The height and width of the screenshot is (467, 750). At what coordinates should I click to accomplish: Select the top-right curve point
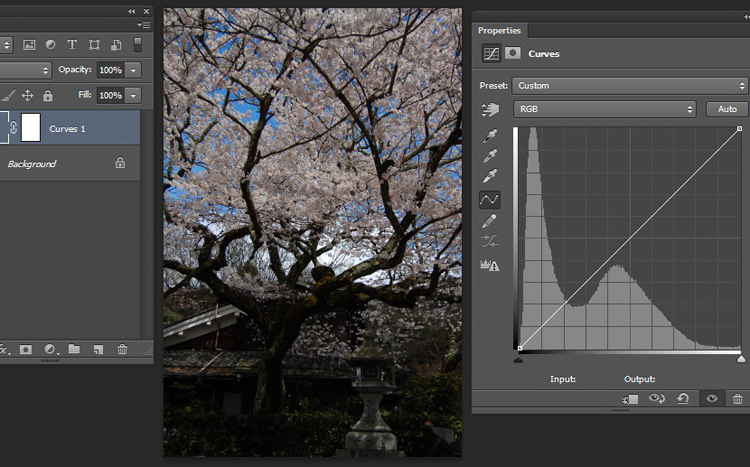click(739, 129)
